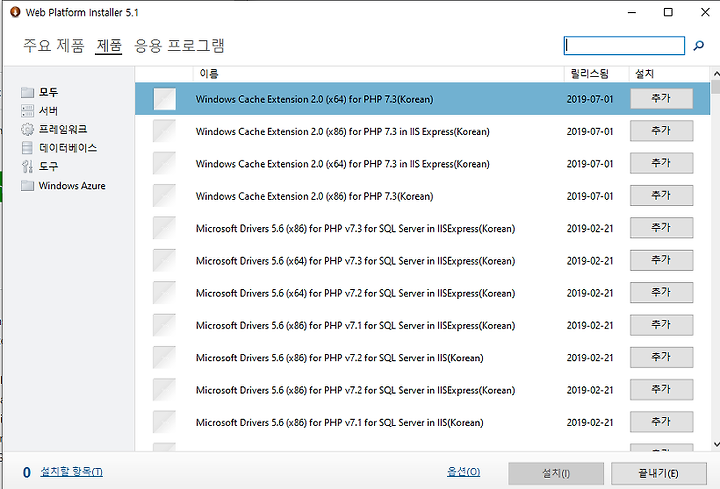This screenshot has width=720, height=489.
Task: Click the Web Platform Installer title icon
Action: click(15, 12)
